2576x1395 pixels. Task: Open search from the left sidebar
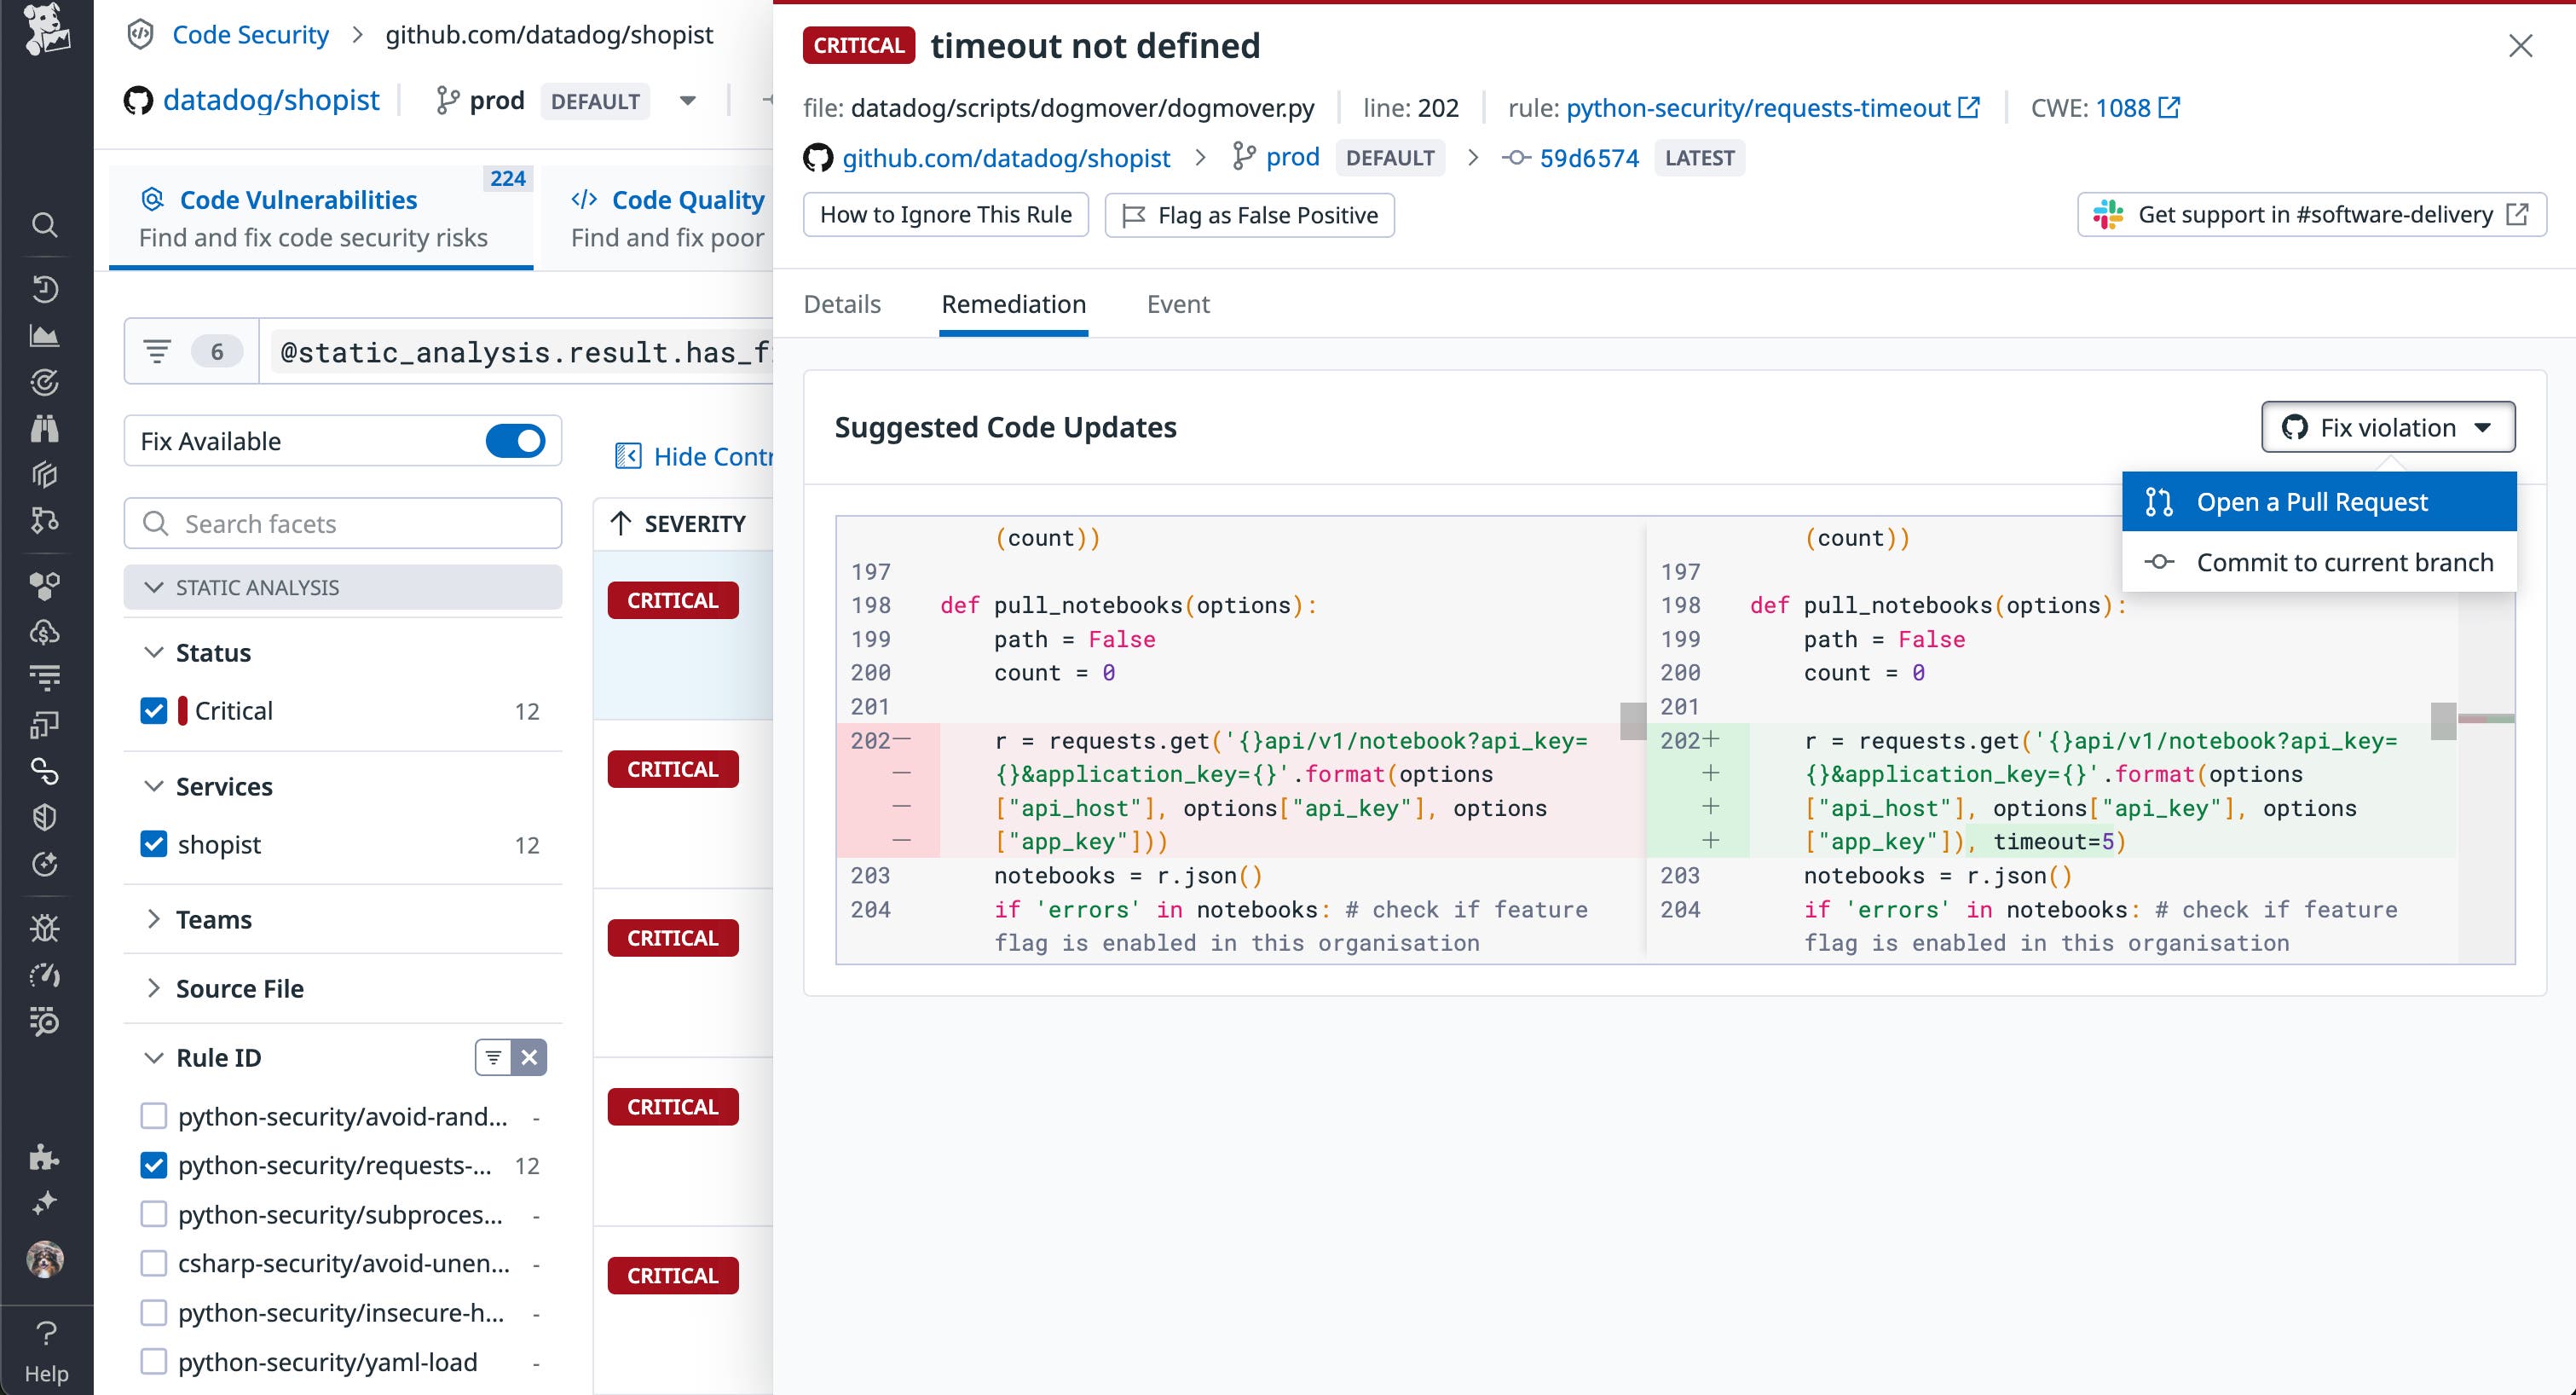pyautogui.click(x=46, y=226)
